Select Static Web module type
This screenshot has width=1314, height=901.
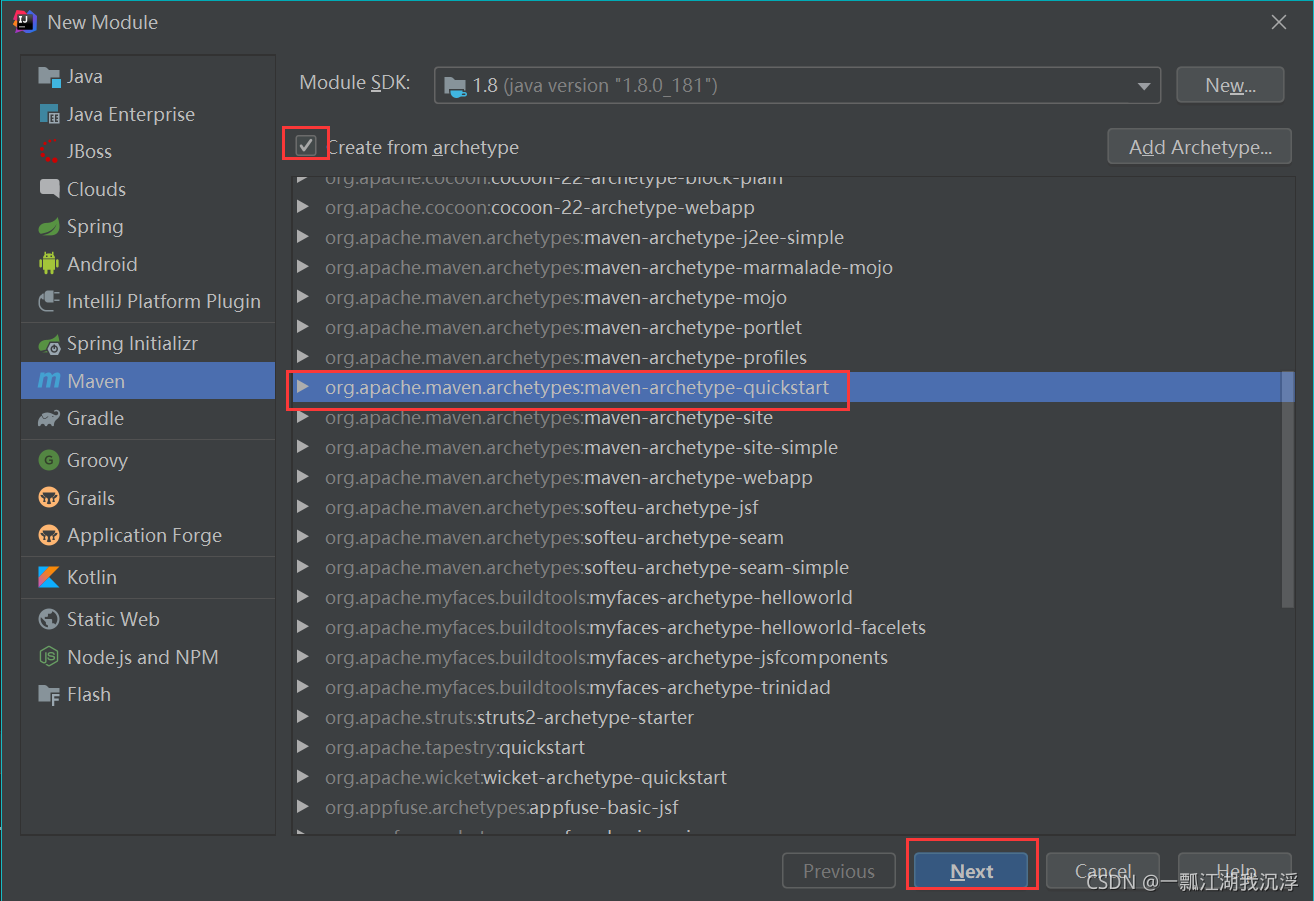coord(148,620)
